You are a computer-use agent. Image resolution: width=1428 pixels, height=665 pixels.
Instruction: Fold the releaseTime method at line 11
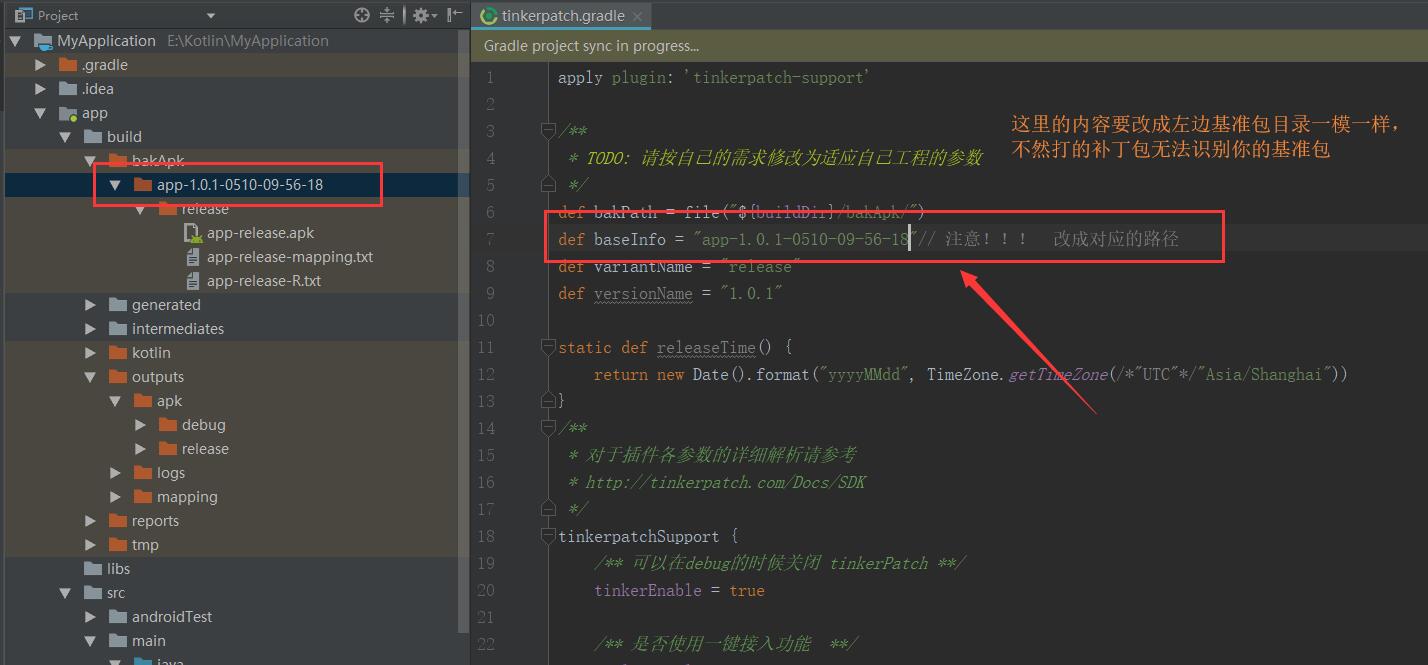pos(548,347)
